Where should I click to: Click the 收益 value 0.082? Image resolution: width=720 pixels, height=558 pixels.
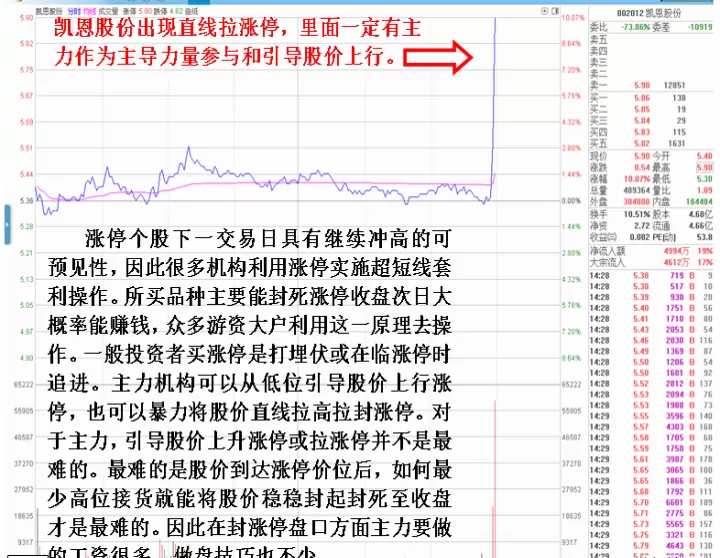point(640,237)
